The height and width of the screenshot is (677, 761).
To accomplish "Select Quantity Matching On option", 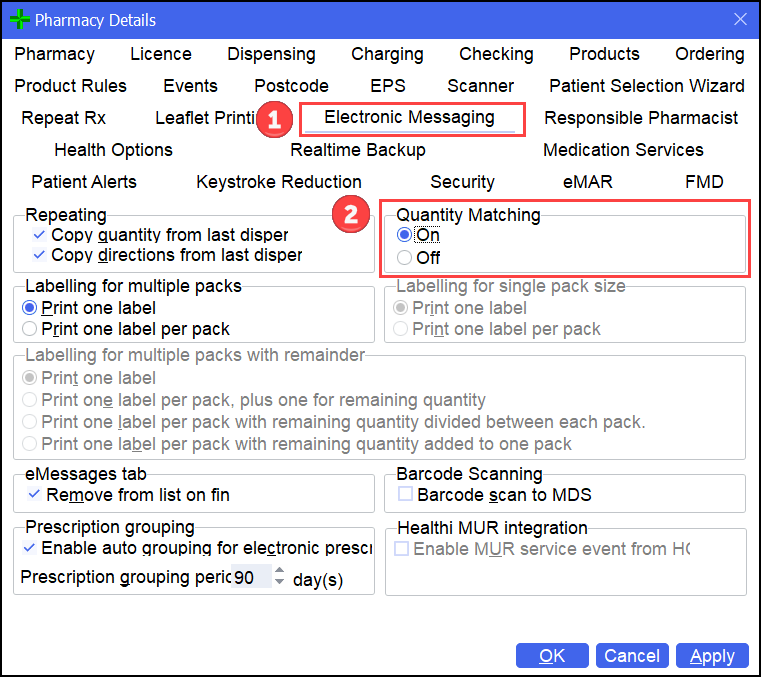I will pos(404,235).
